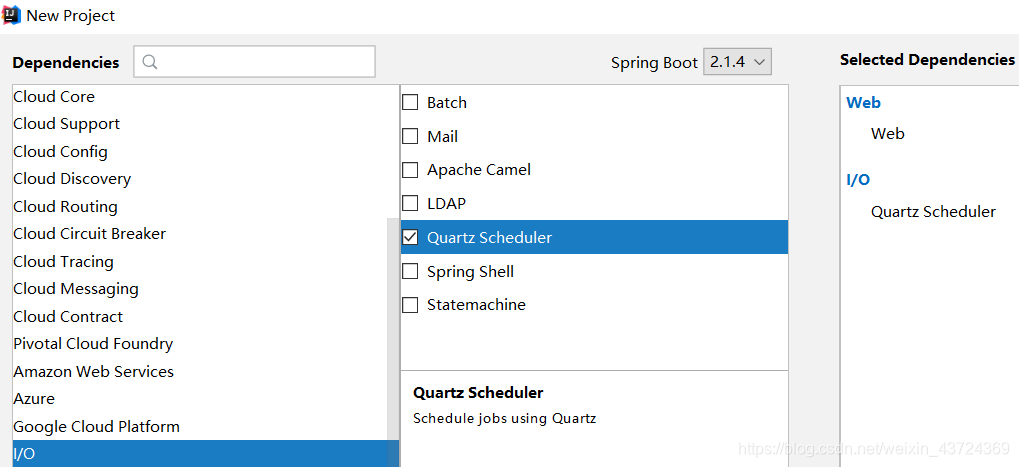Click the IntelliJ IDEA logo icon
Screen dimensions: 1019x467
coord(12,15)
